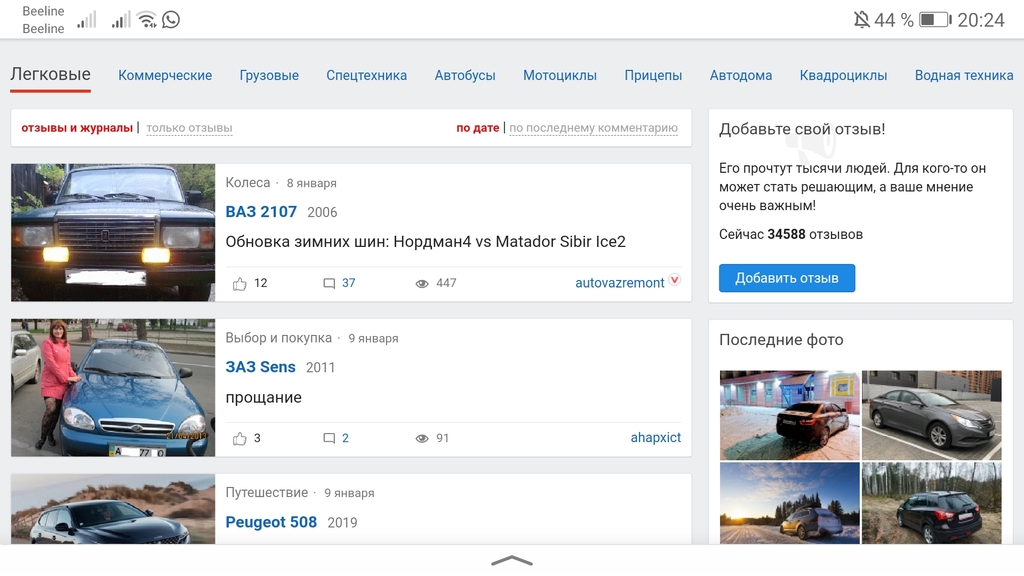Open comments icon on ЗАЗ Sens review
This screenshot has width=1024, height=576.
click(329, 438)
